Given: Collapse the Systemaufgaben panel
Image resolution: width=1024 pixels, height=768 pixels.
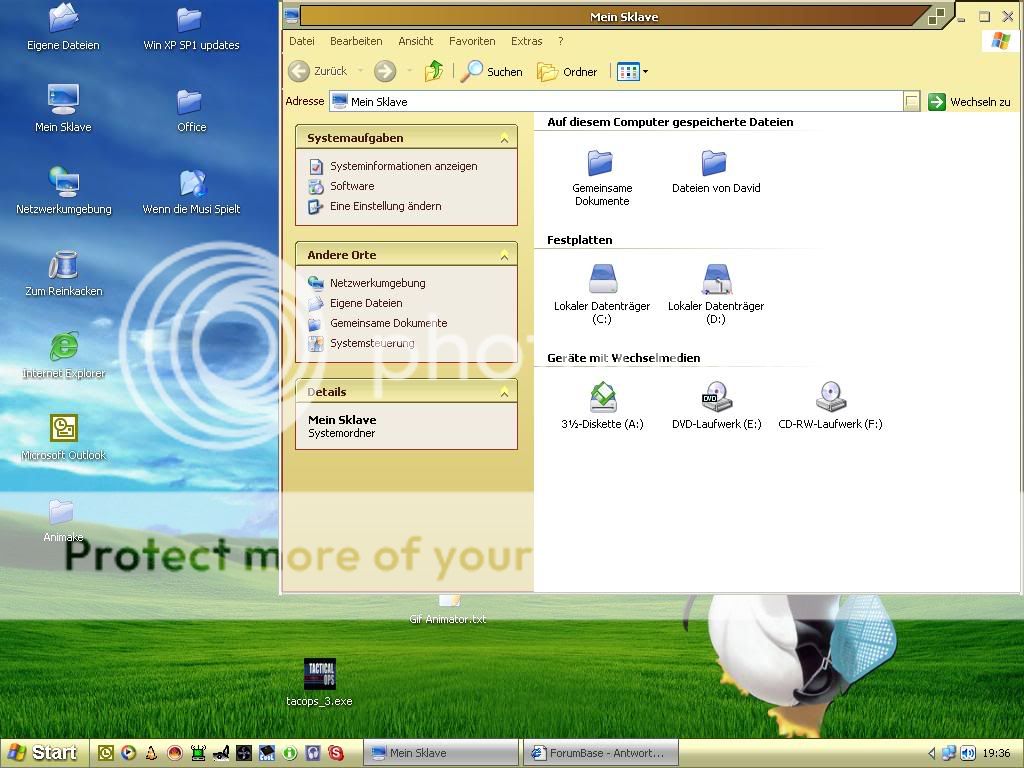Looking at the screenshot, I should [504, 138].
